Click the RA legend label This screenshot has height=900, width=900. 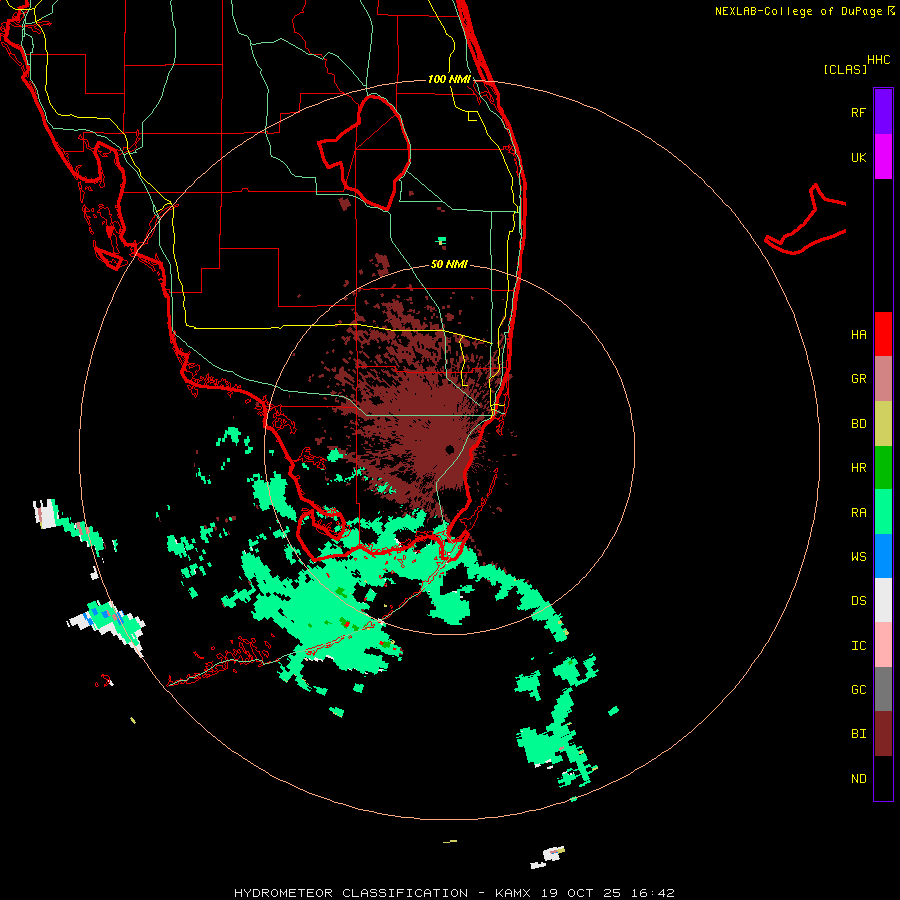pyautogui.click(x=858, y=513)
